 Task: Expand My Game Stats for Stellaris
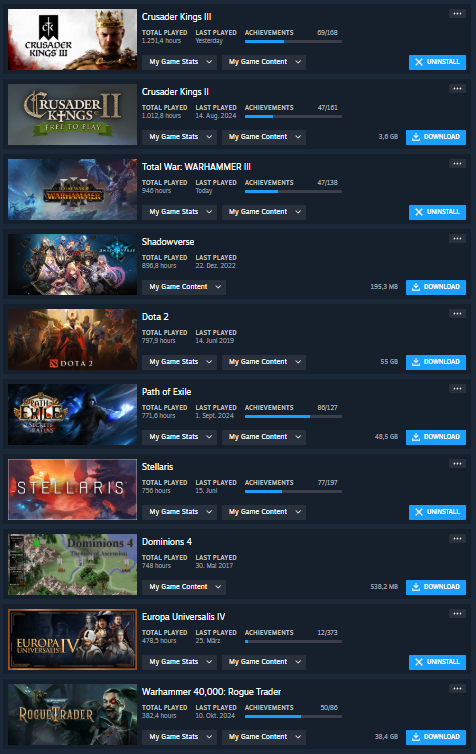pyautogui.click(x=179, y=512)
